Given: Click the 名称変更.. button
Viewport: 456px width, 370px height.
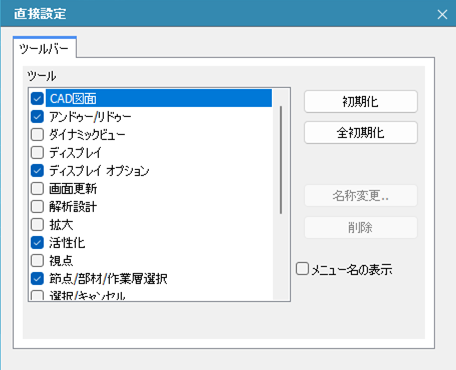Looking at the screenshot, I should pyautogui.click(x=361, y=196).
